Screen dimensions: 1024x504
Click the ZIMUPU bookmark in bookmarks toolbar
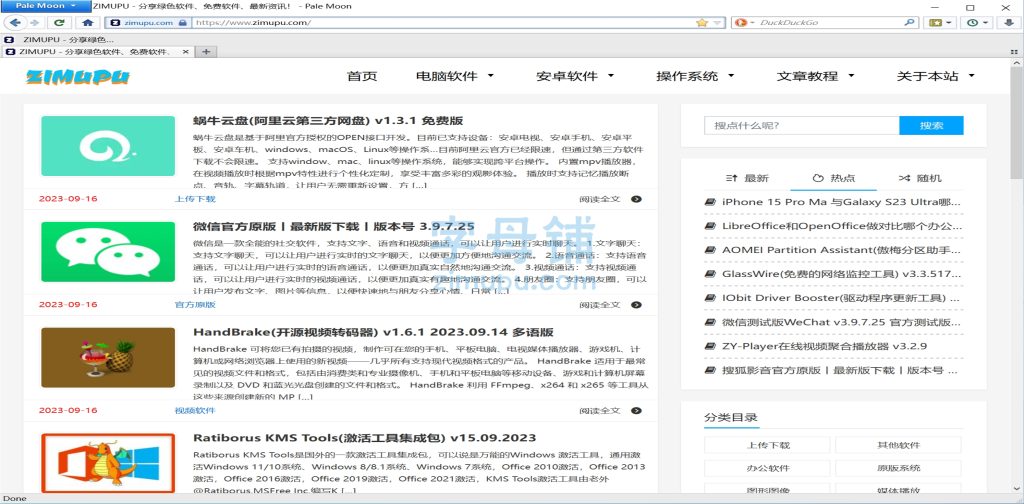60,40
